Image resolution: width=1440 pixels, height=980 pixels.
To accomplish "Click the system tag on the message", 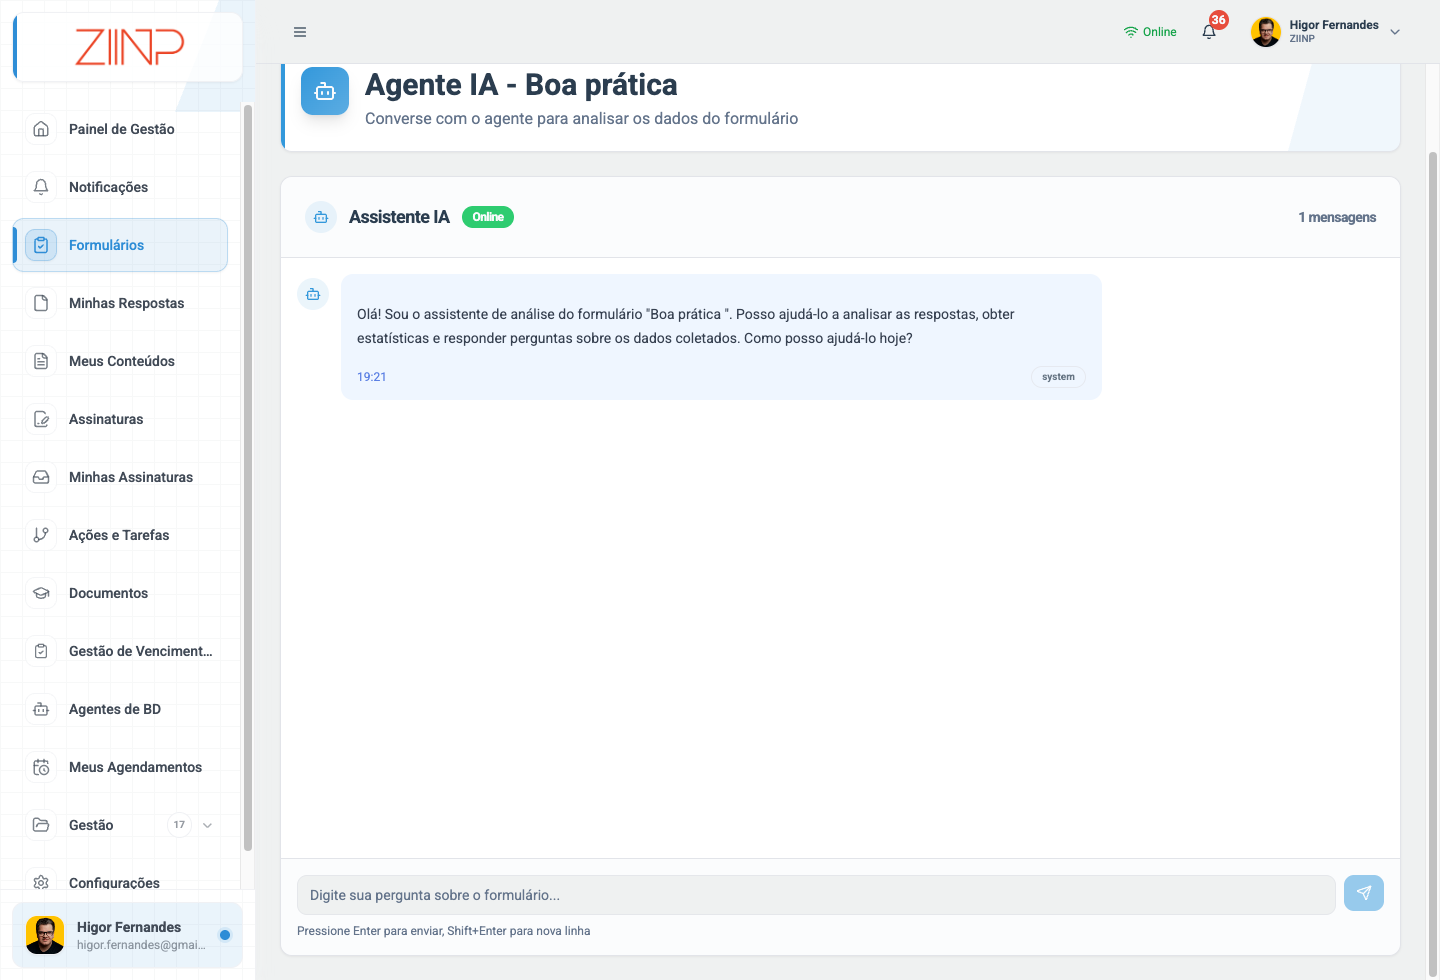I will [1058, 377].
